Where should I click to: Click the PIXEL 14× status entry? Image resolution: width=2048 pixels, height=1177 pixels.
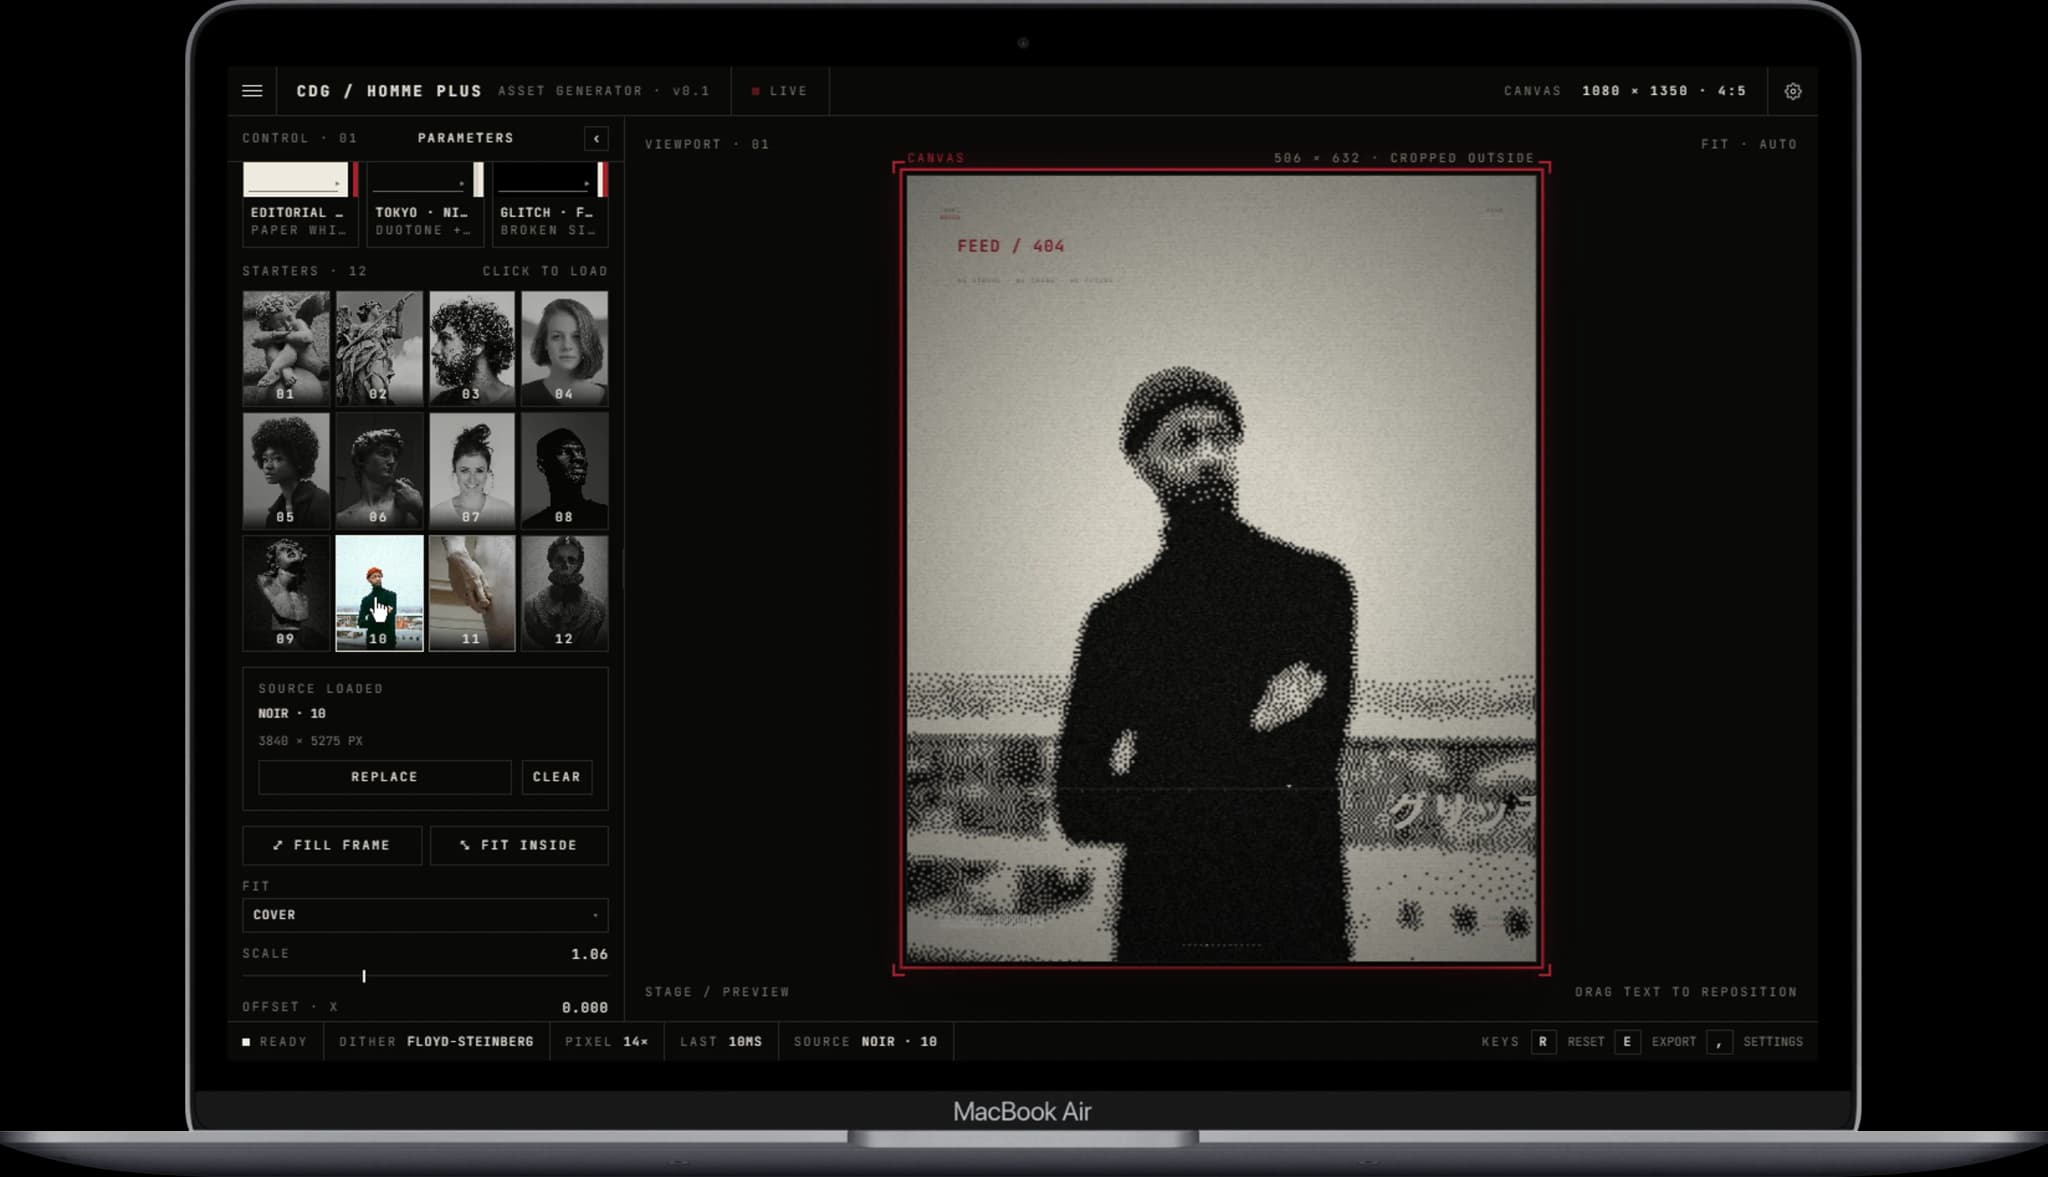[606, 1042]
